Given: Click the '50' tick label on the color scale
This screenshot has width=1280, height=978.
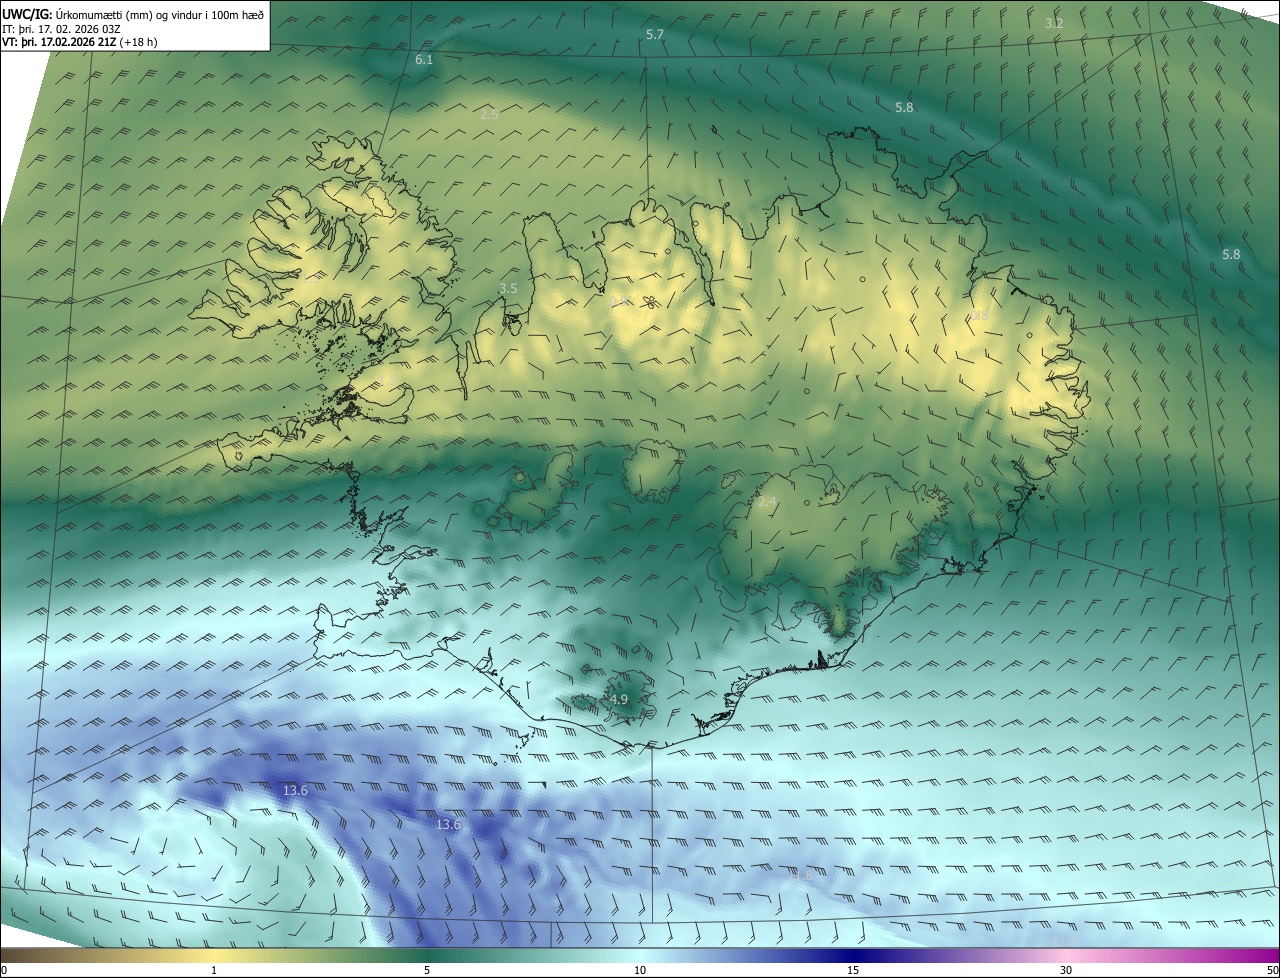Looking at the screenshot, I should click(1272, 970).
